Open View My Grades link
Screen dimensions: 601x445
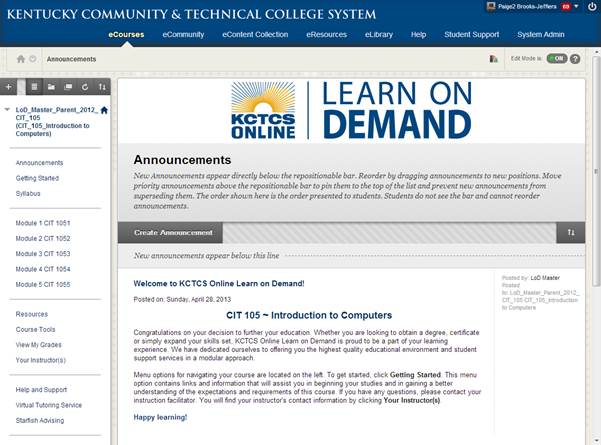[38, 345]
